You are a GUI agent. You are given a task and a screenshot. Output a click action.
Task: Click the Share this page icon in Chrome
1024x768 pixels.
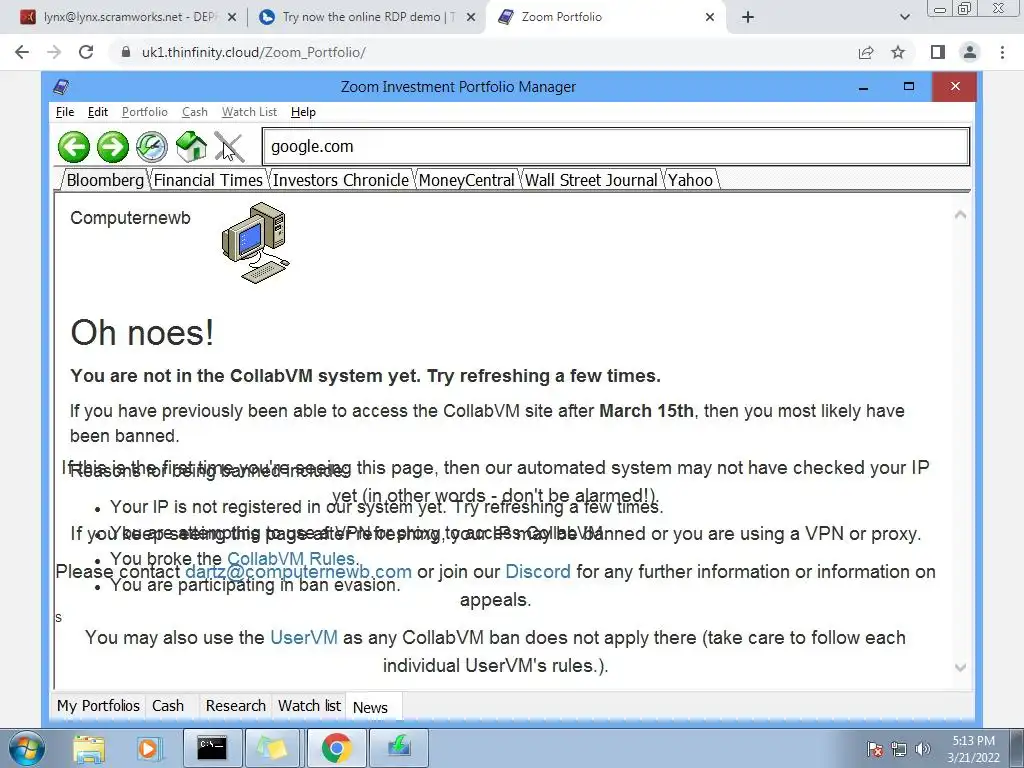[x=866, y=52]
